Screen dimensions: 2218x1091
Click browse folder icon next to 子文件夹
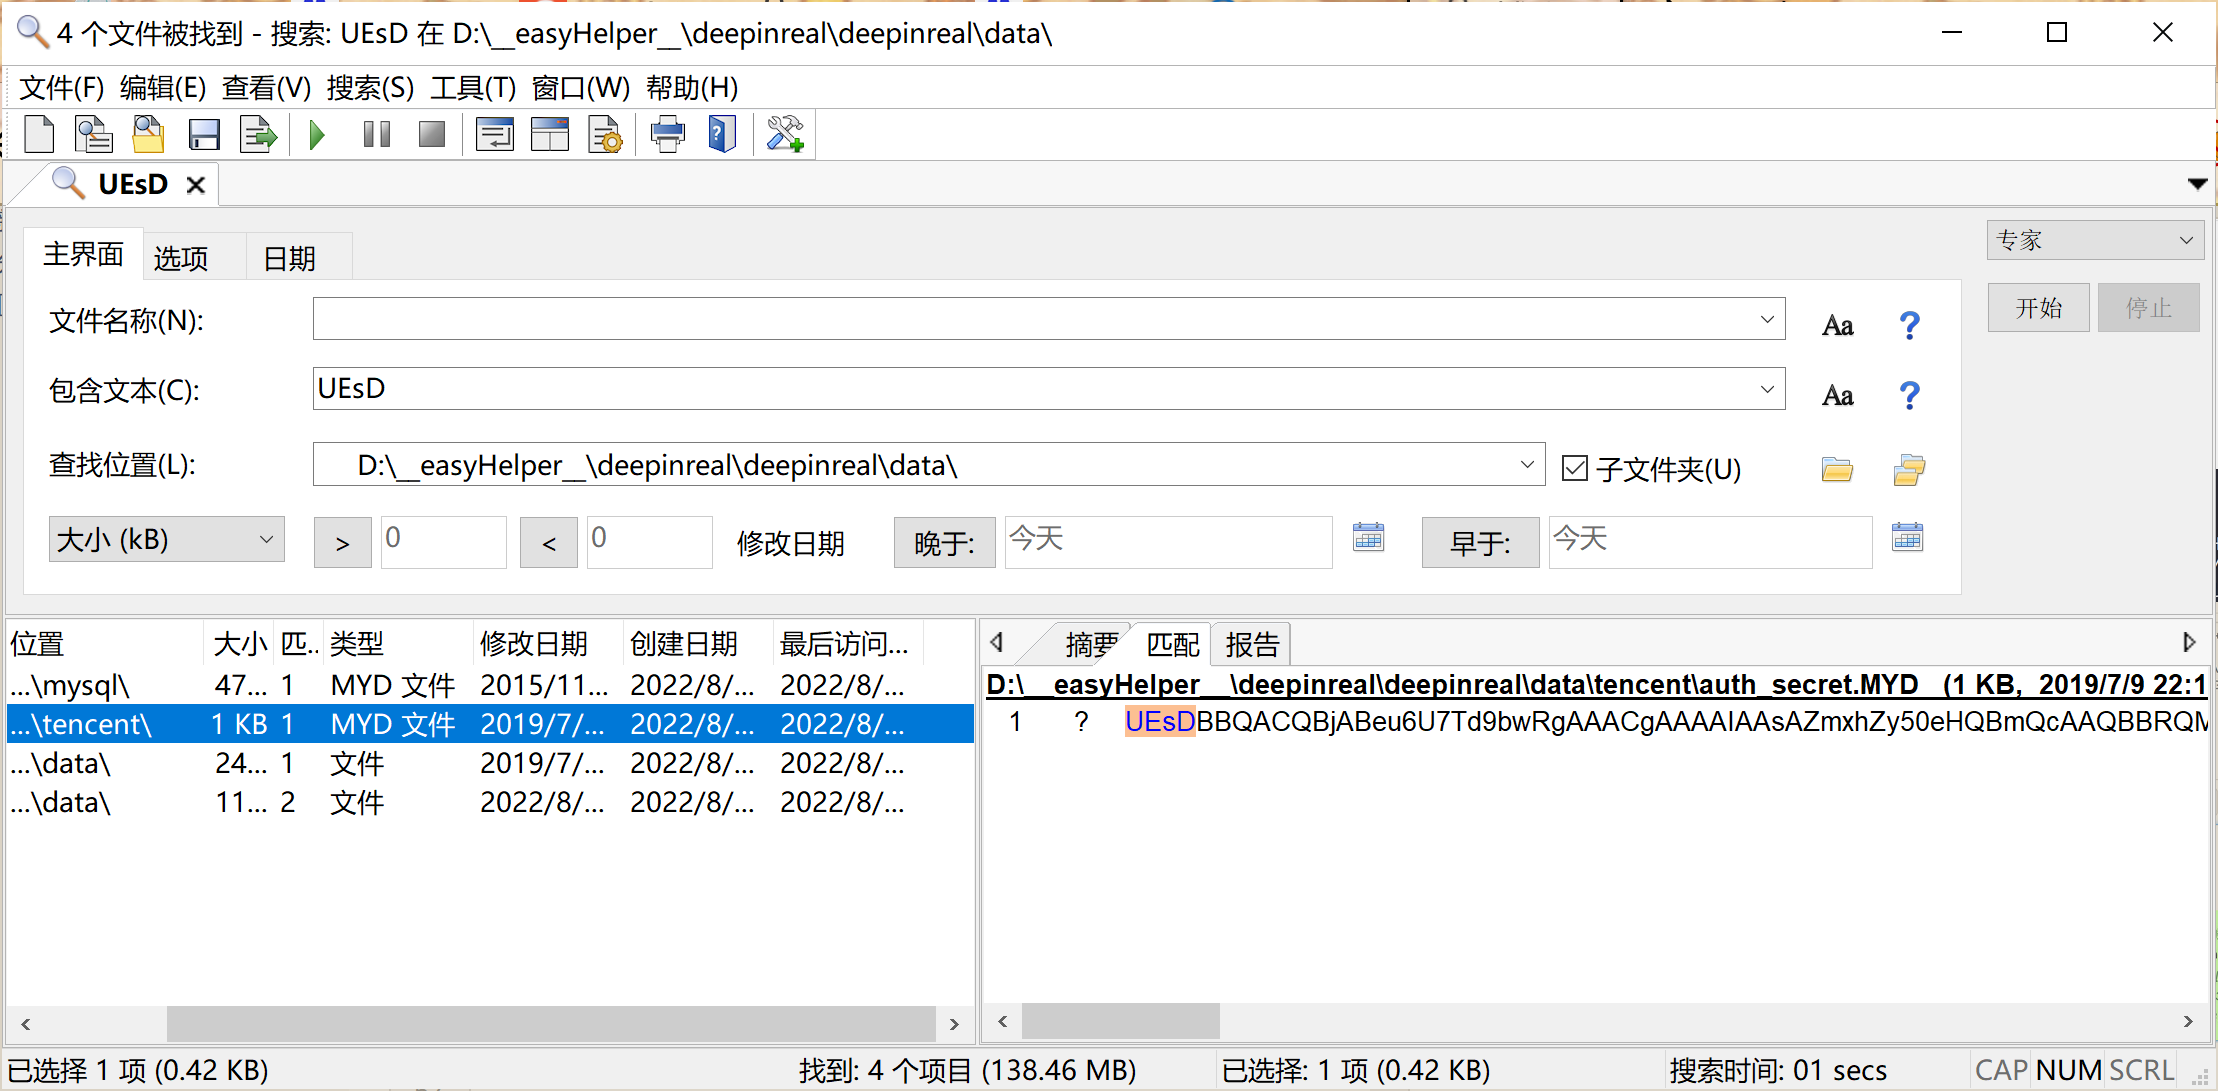tap(1836, 469)
